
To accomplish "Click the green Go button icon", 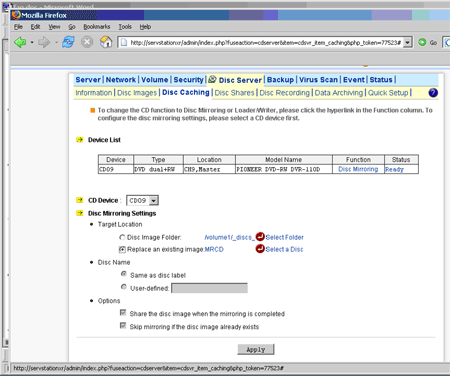I will 422,42.
